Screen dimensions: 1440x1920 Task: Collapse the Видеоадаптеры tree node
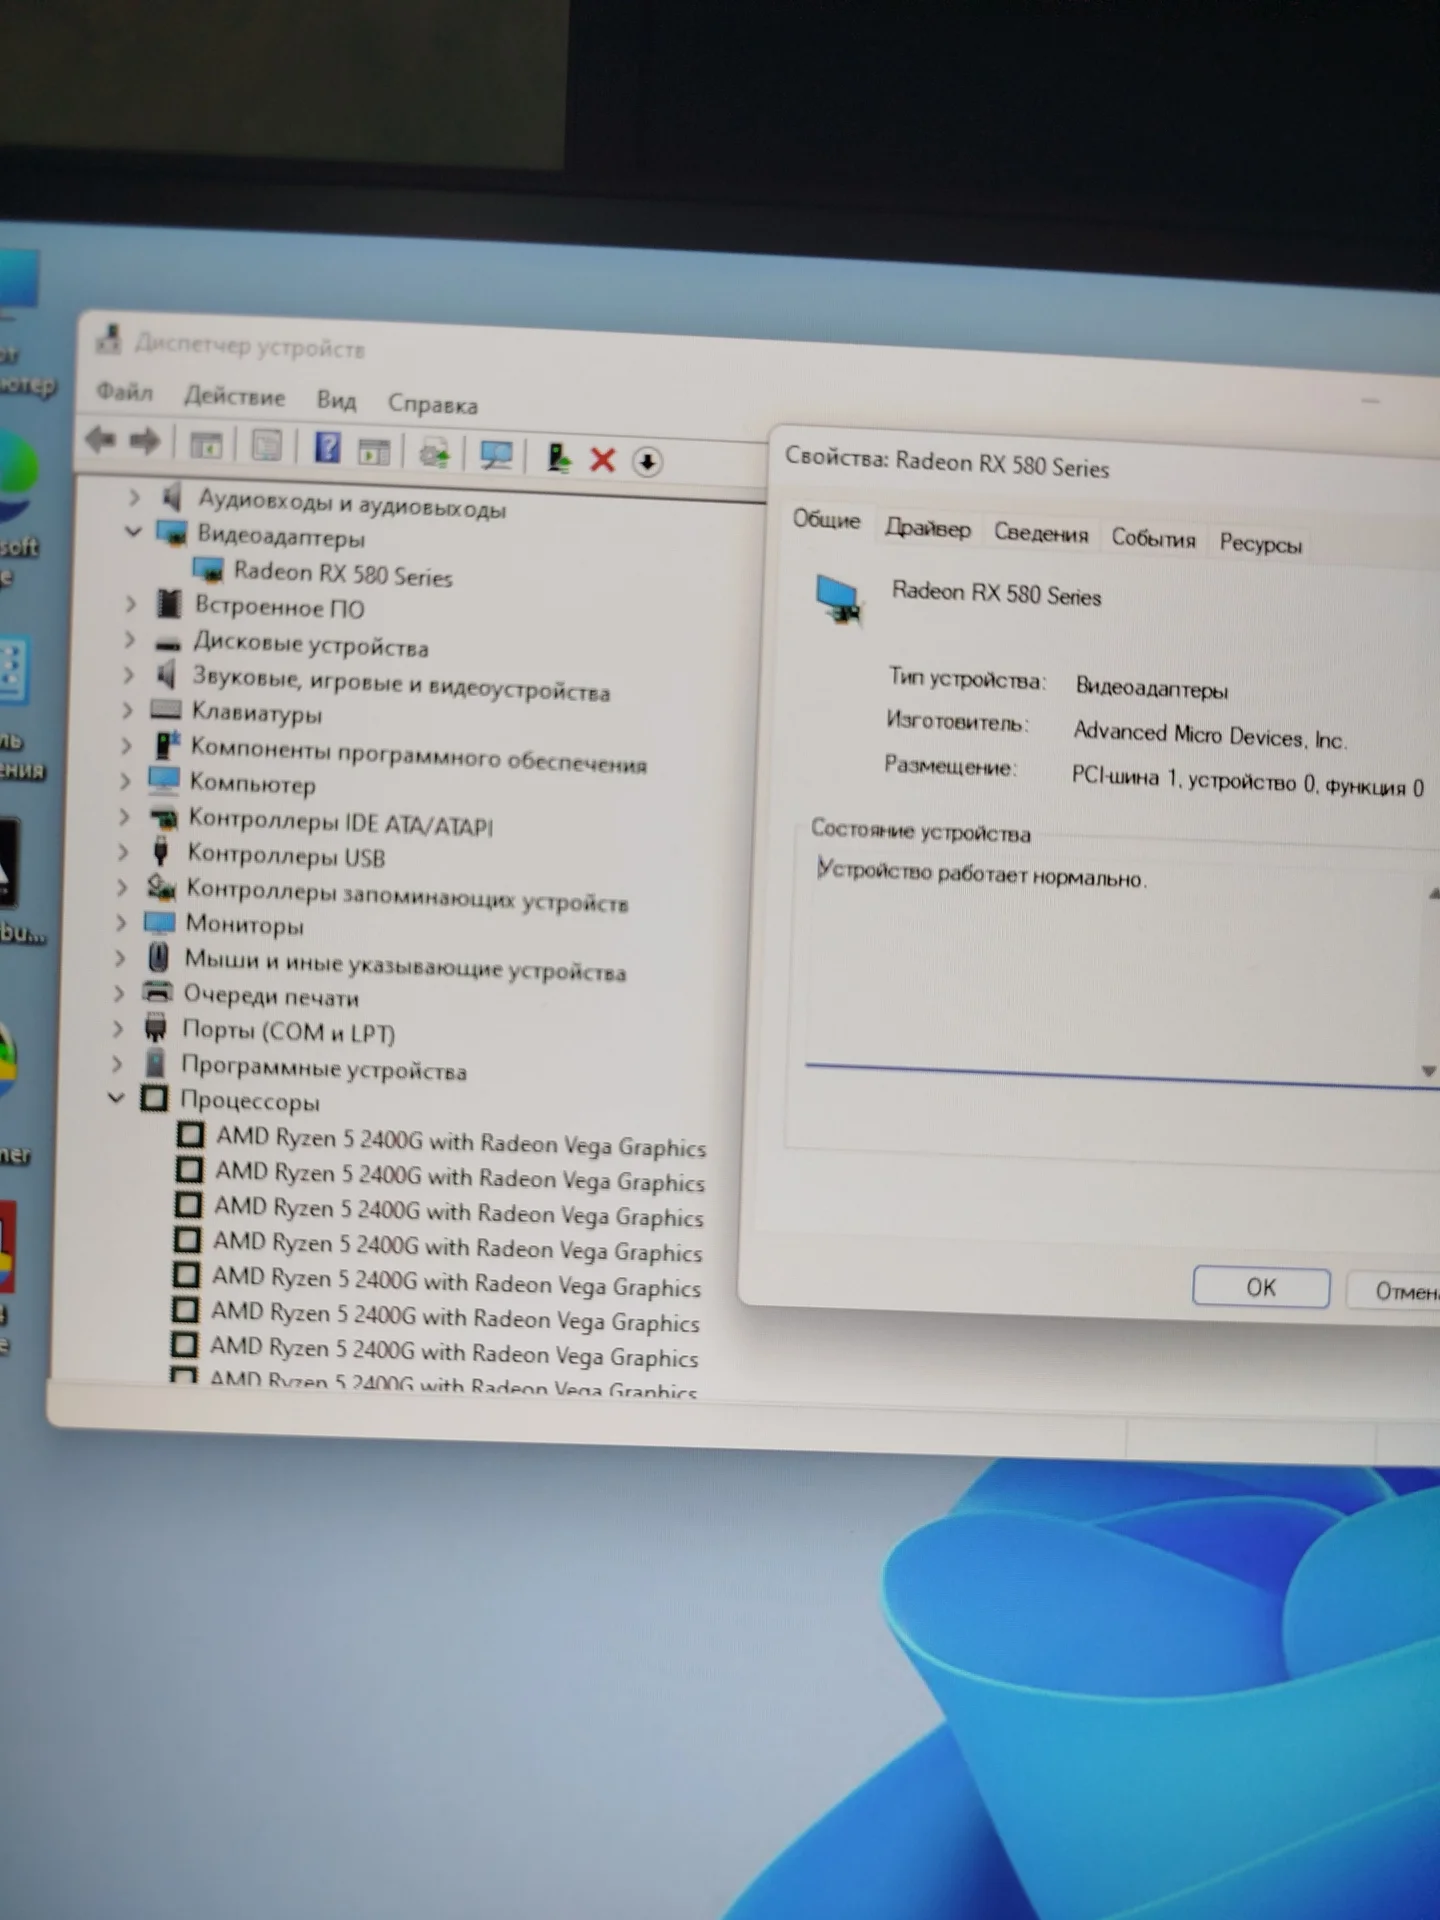pos(133,530)
